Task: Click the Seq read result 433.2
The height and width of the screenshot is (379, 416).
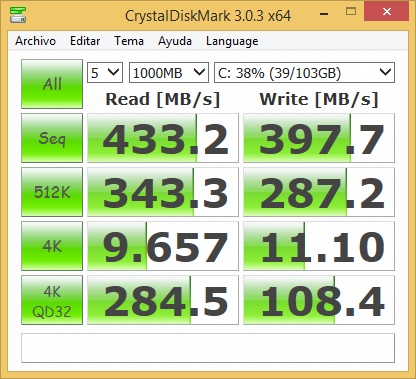Action: click(x=163, y=138)
